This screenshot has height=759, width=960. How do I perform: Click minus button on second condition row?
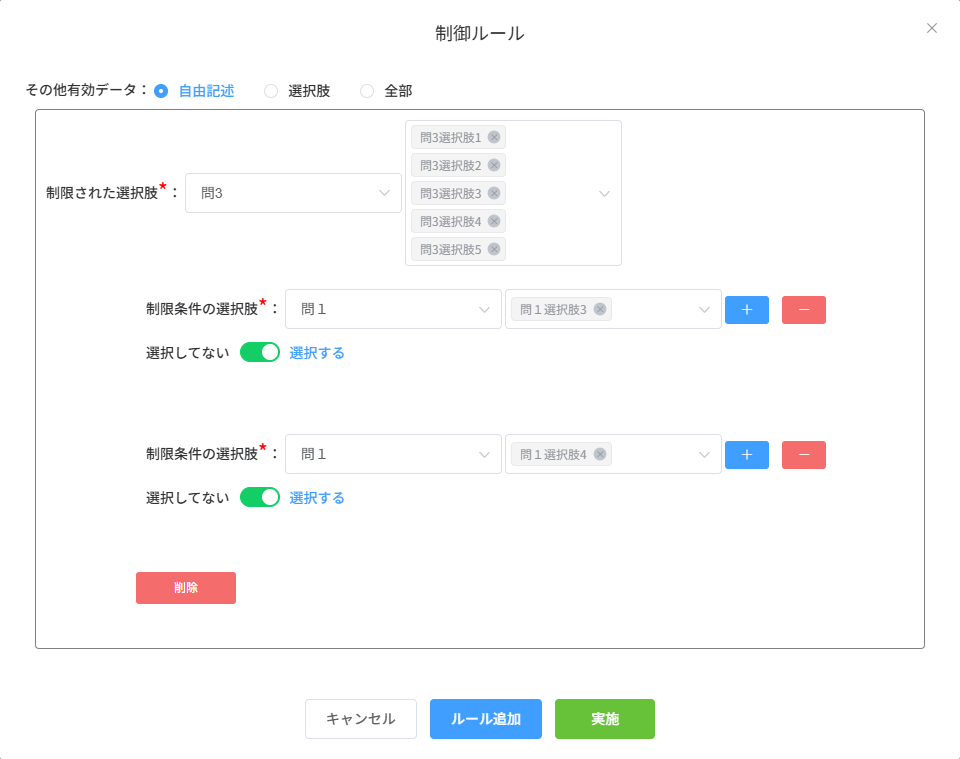[x=803, y=455]
